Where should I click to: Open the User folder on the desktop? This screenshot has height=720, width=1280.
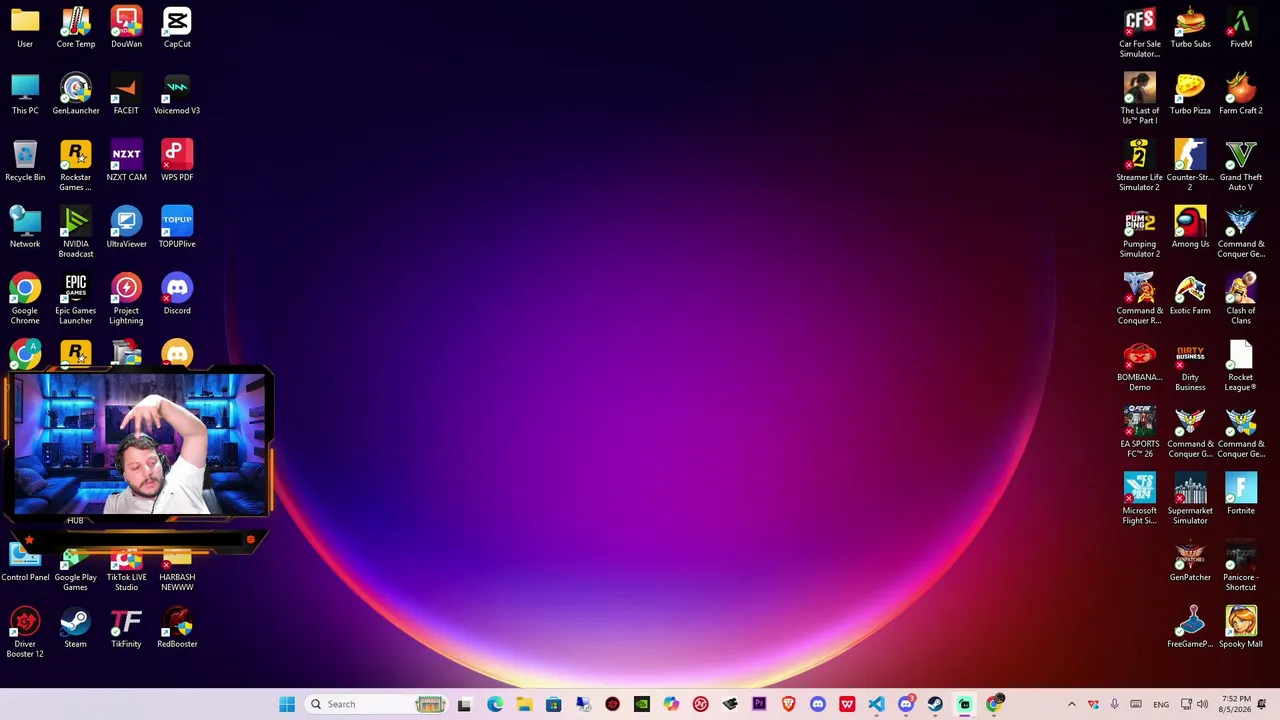(x=25, y=28)
